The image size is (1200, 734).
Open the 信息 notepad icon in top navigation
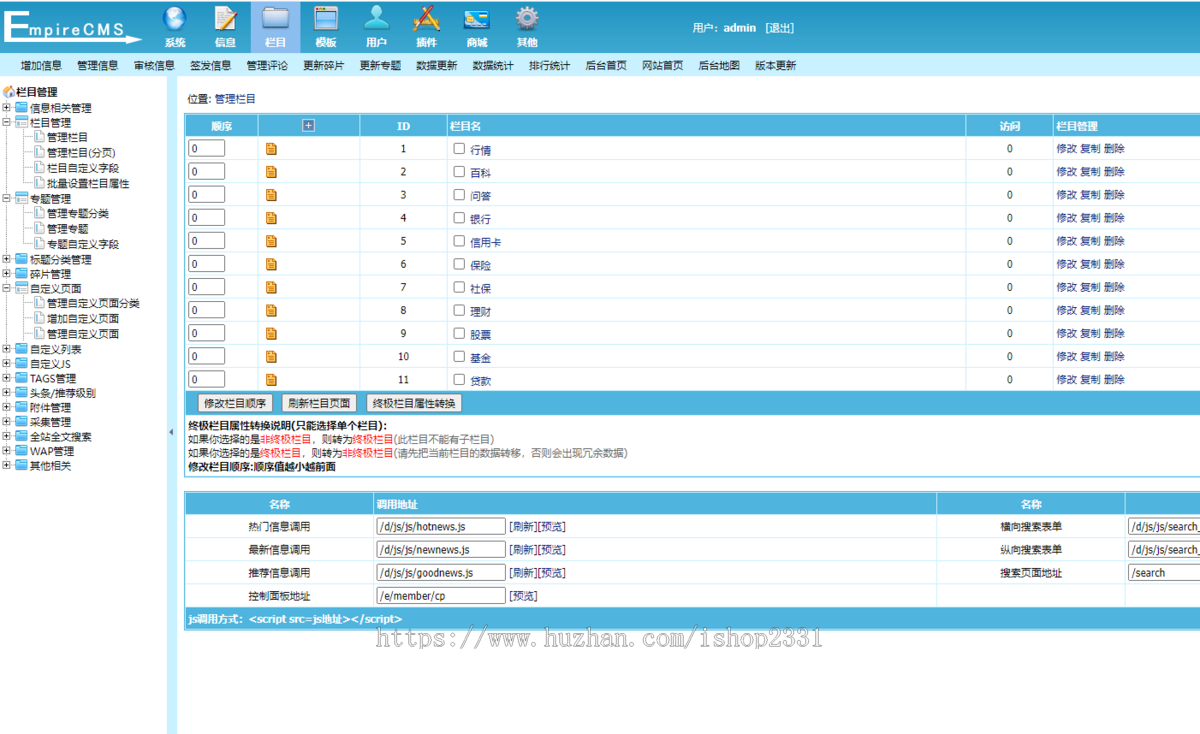point(226,18)
